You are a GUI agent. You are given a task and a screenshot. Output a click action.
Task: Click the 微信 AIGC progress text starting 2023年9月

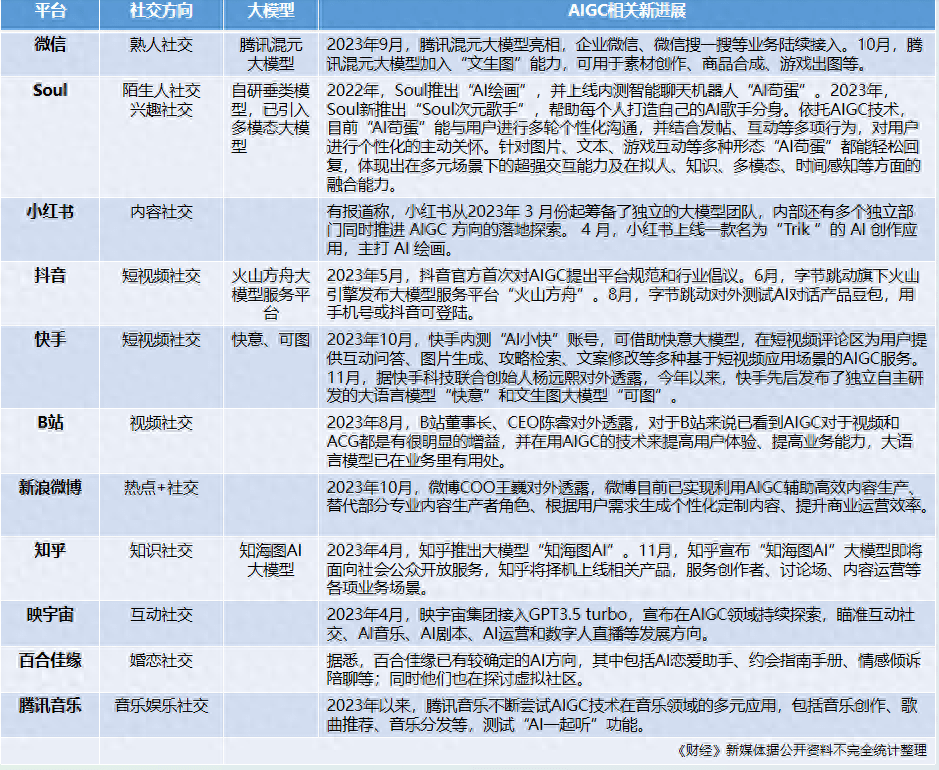coord(625,54)
